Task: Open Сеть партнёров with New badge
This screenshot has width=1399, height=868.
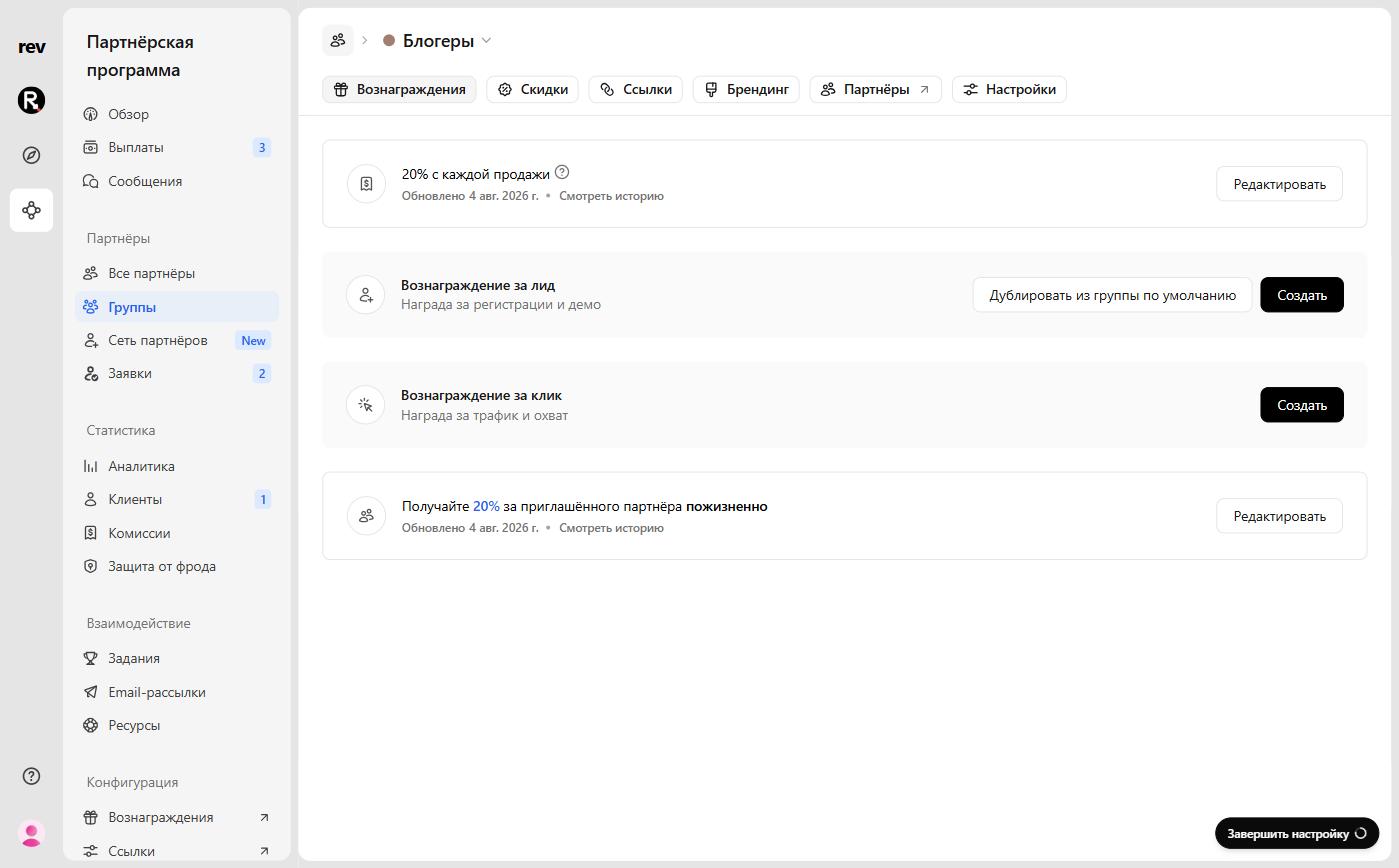Action: click(x=177, y=340)
